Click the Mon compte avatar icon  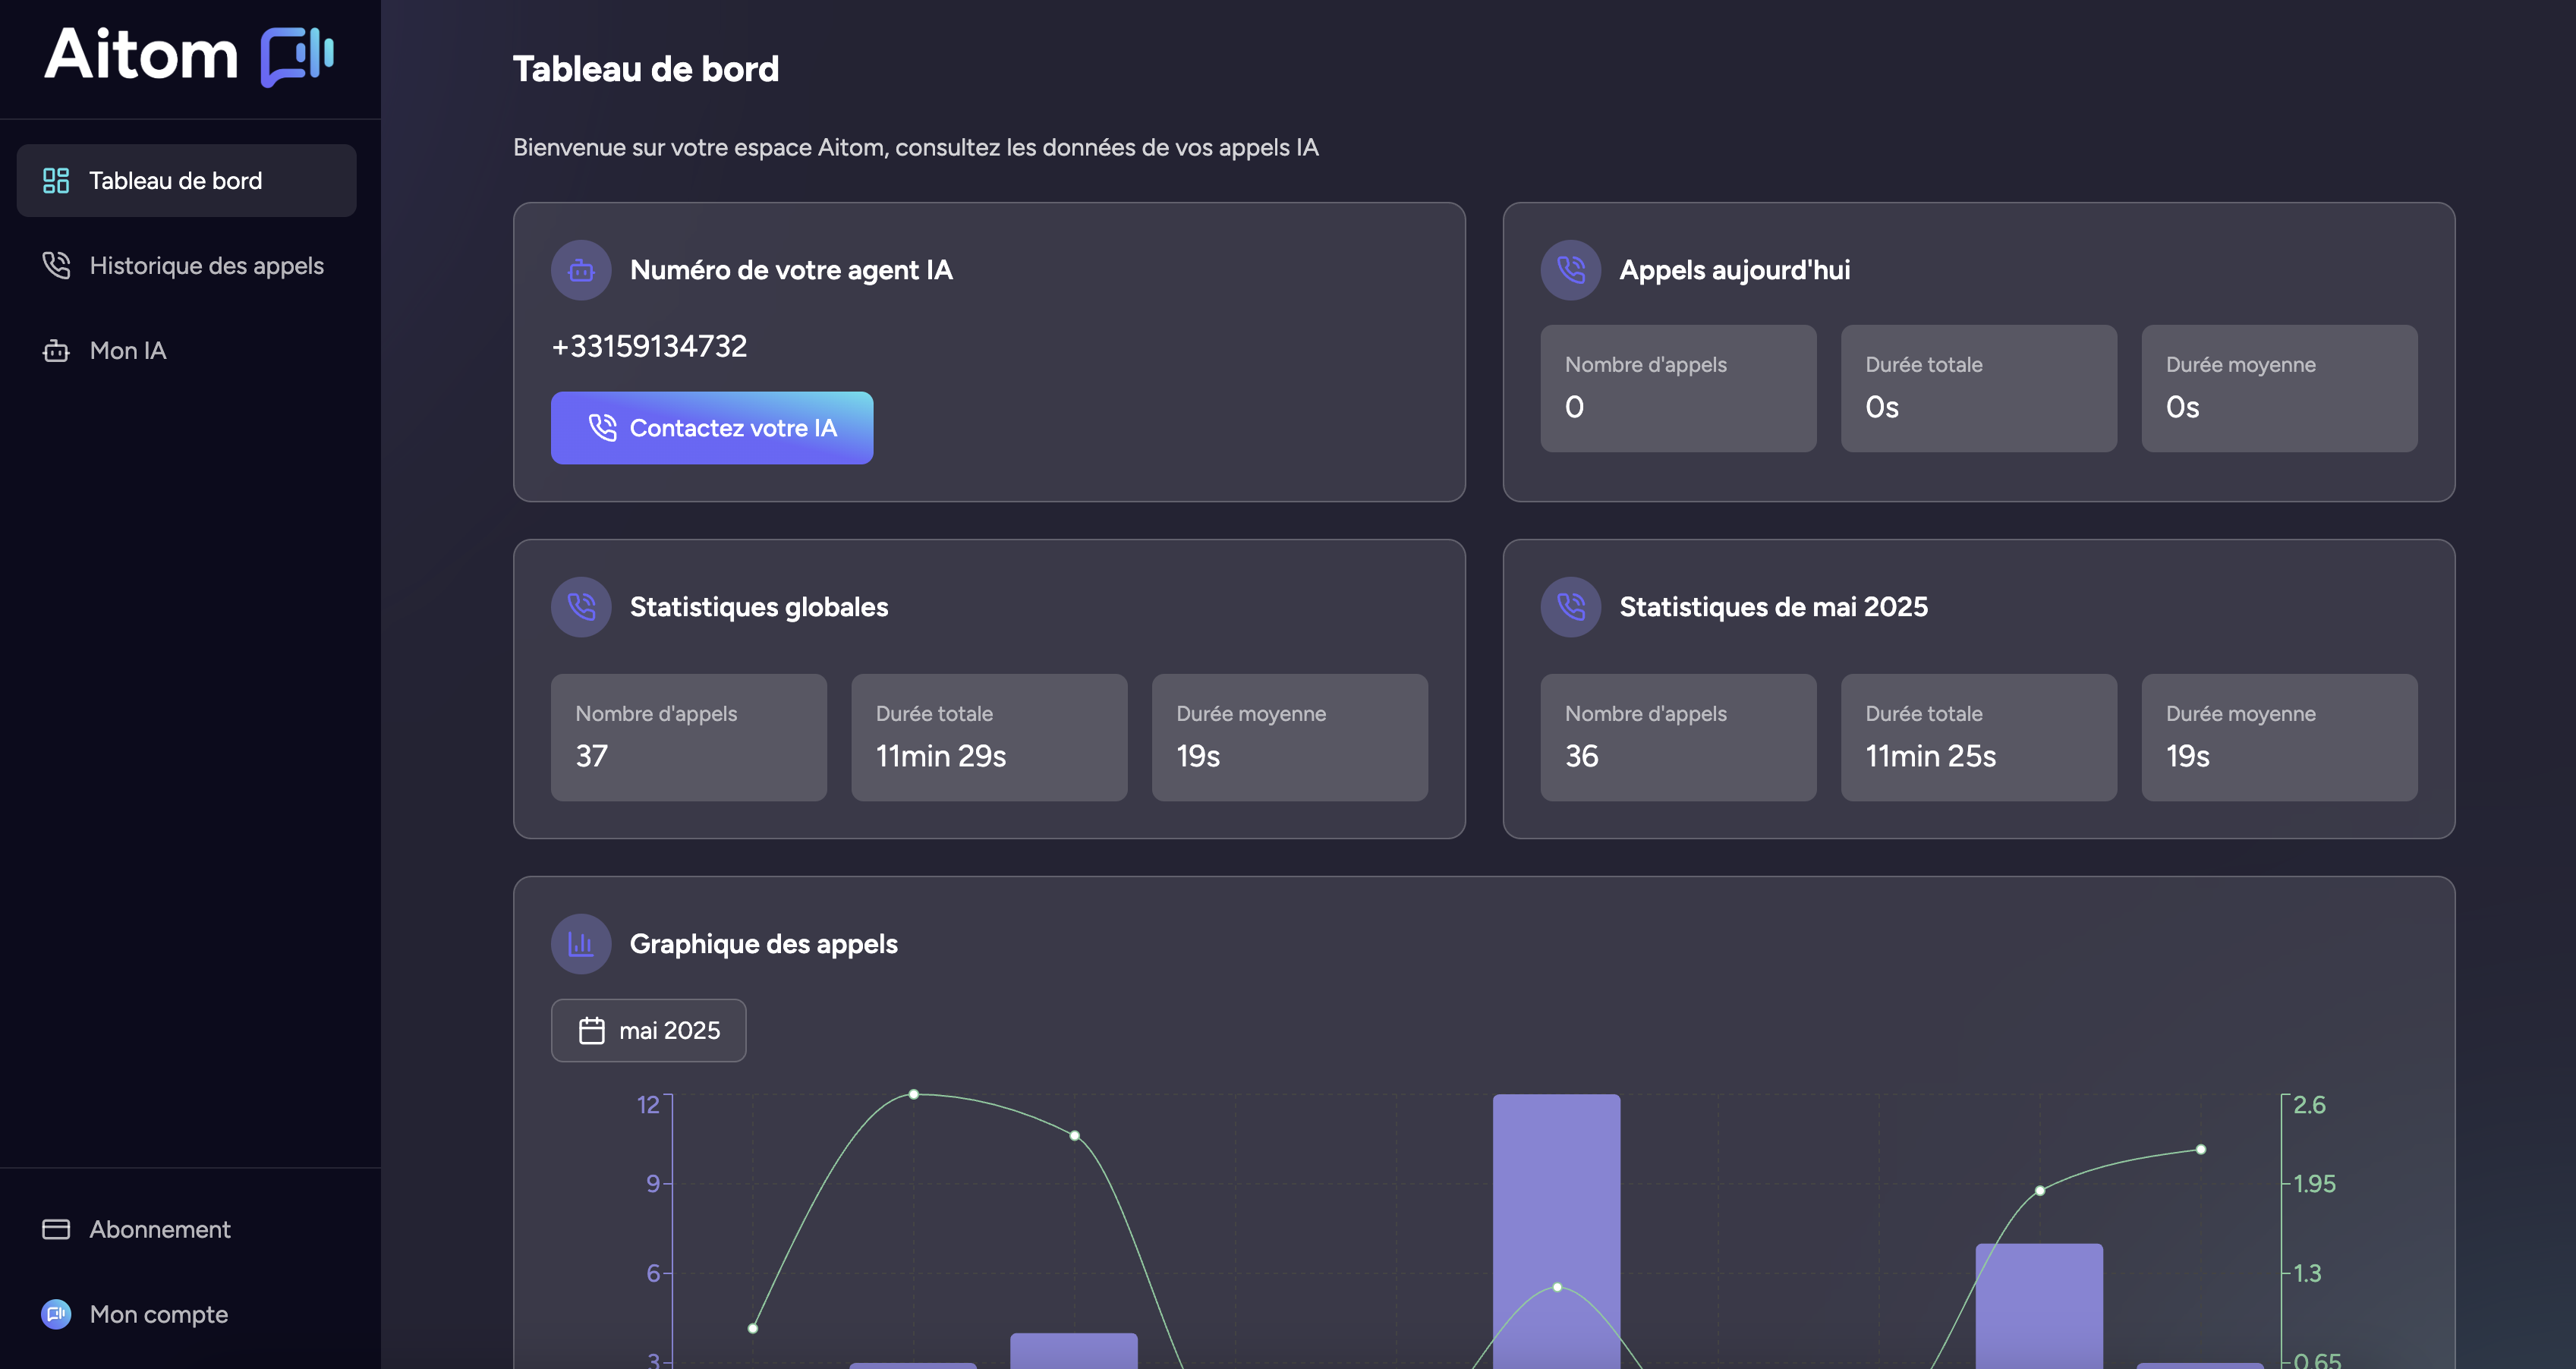pyautogui.click(x=56, y=1314)
